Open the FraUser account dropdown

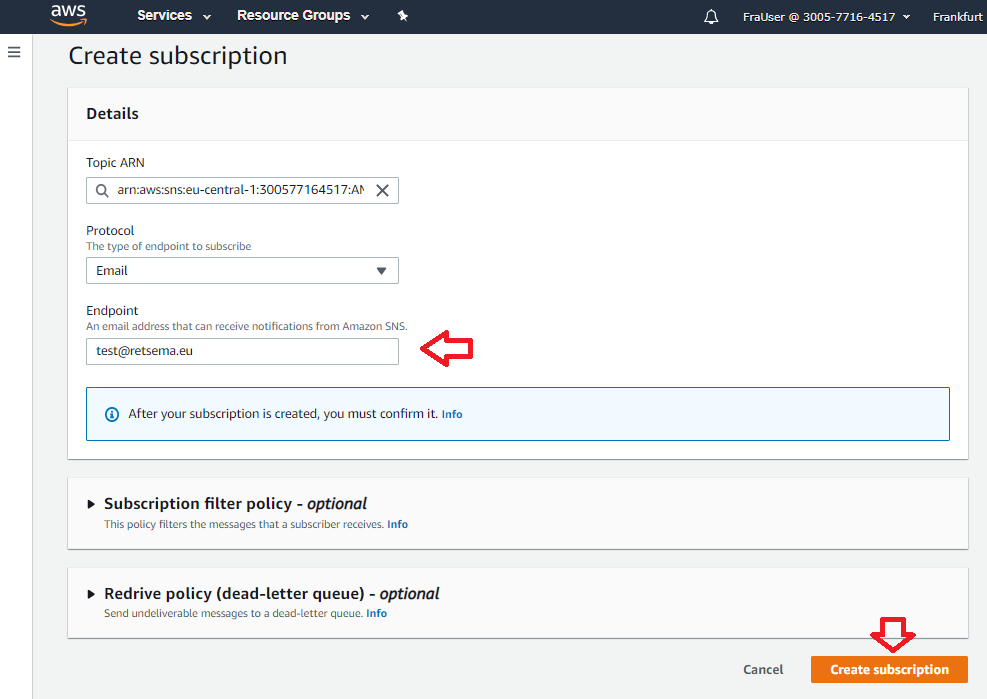click(x=826, y=17)
